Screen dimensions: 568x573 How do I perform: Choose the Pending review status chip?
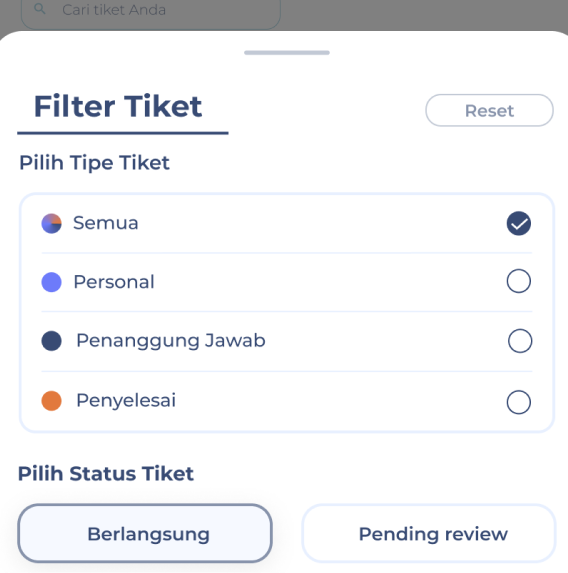429,533
